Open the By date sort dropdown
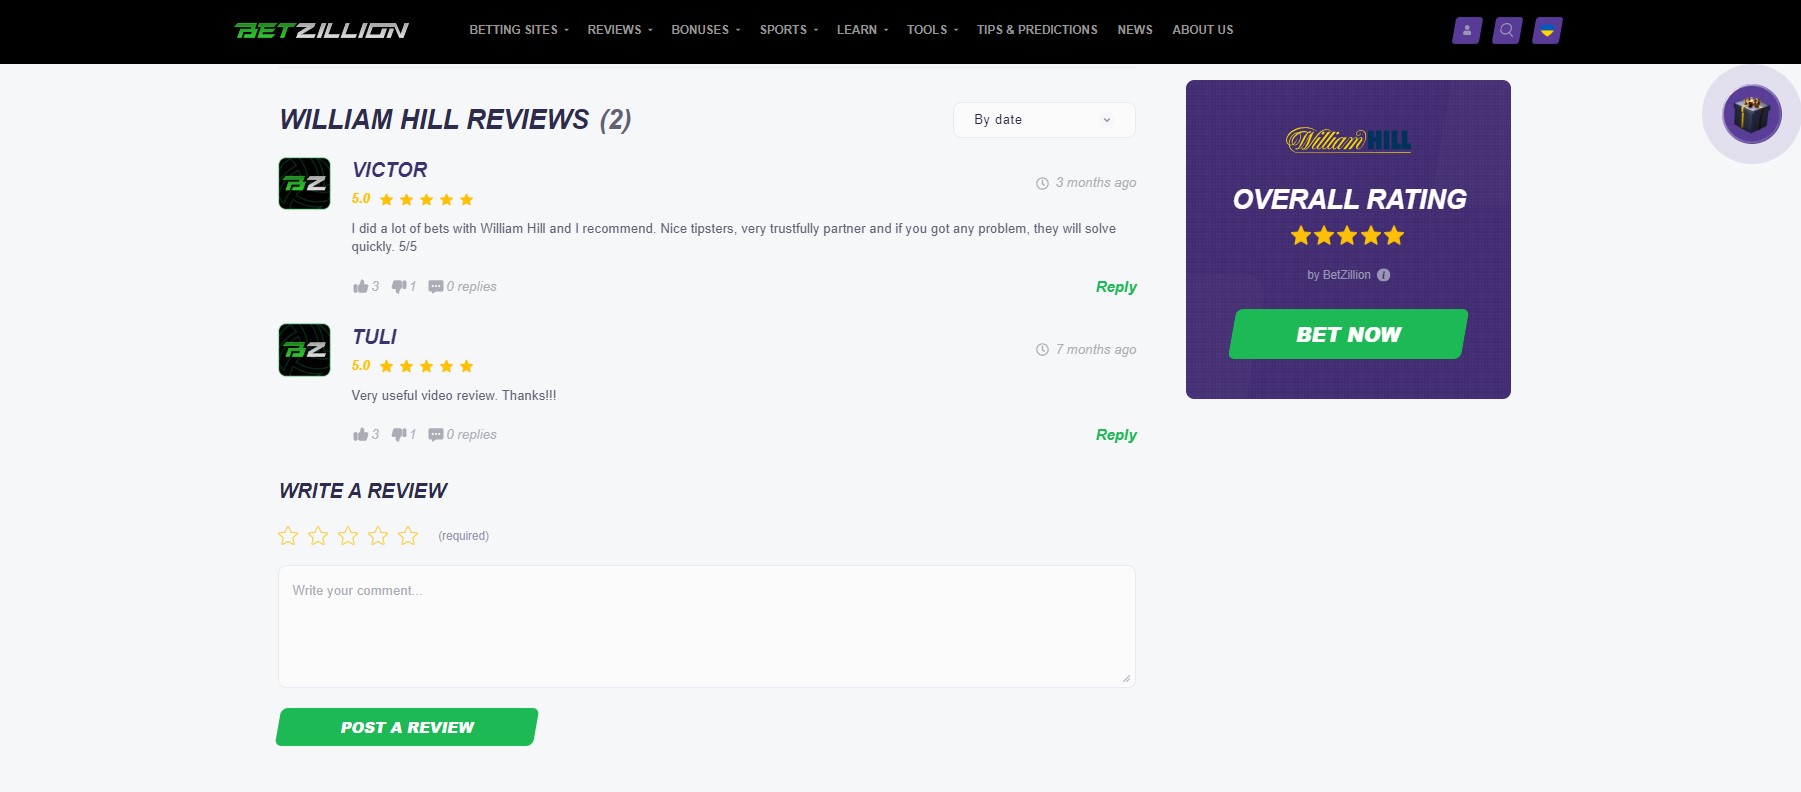This screenshot has height=792, width=1801. [1044, 120]
